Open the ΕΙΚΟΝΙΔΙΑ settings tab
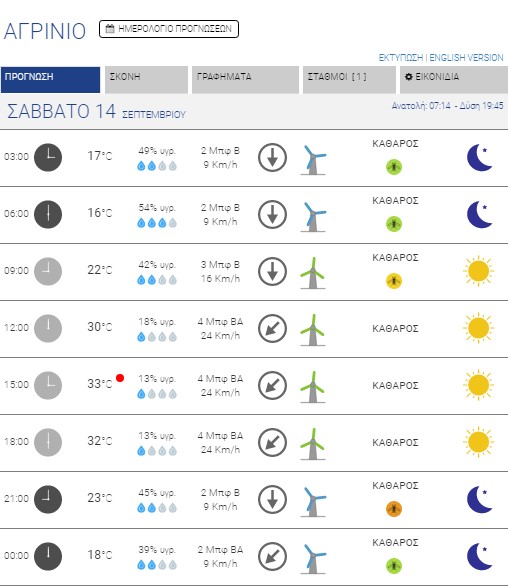This screenshot has height=586, width=509. coord(454,80)
